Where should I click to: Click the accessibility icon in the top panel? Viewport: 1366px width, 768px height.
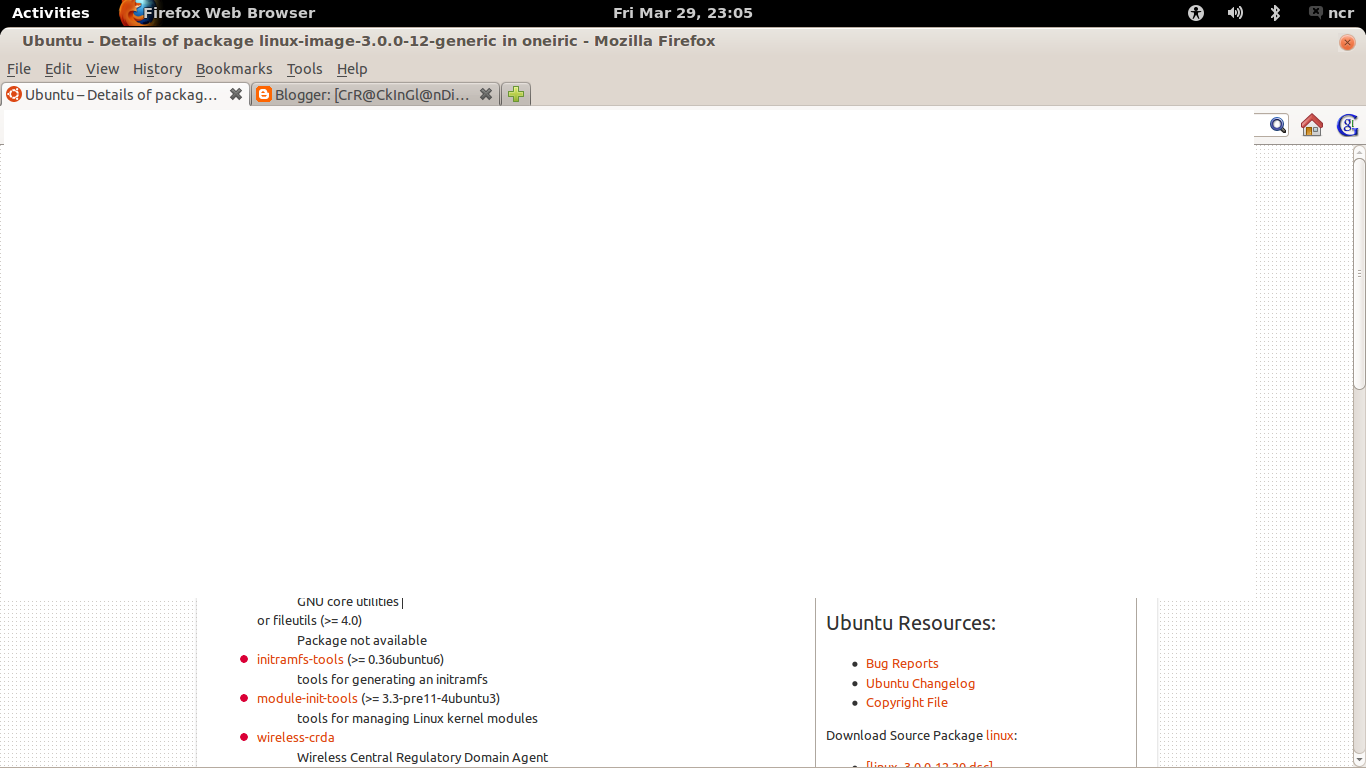[x=1195, y=13]
